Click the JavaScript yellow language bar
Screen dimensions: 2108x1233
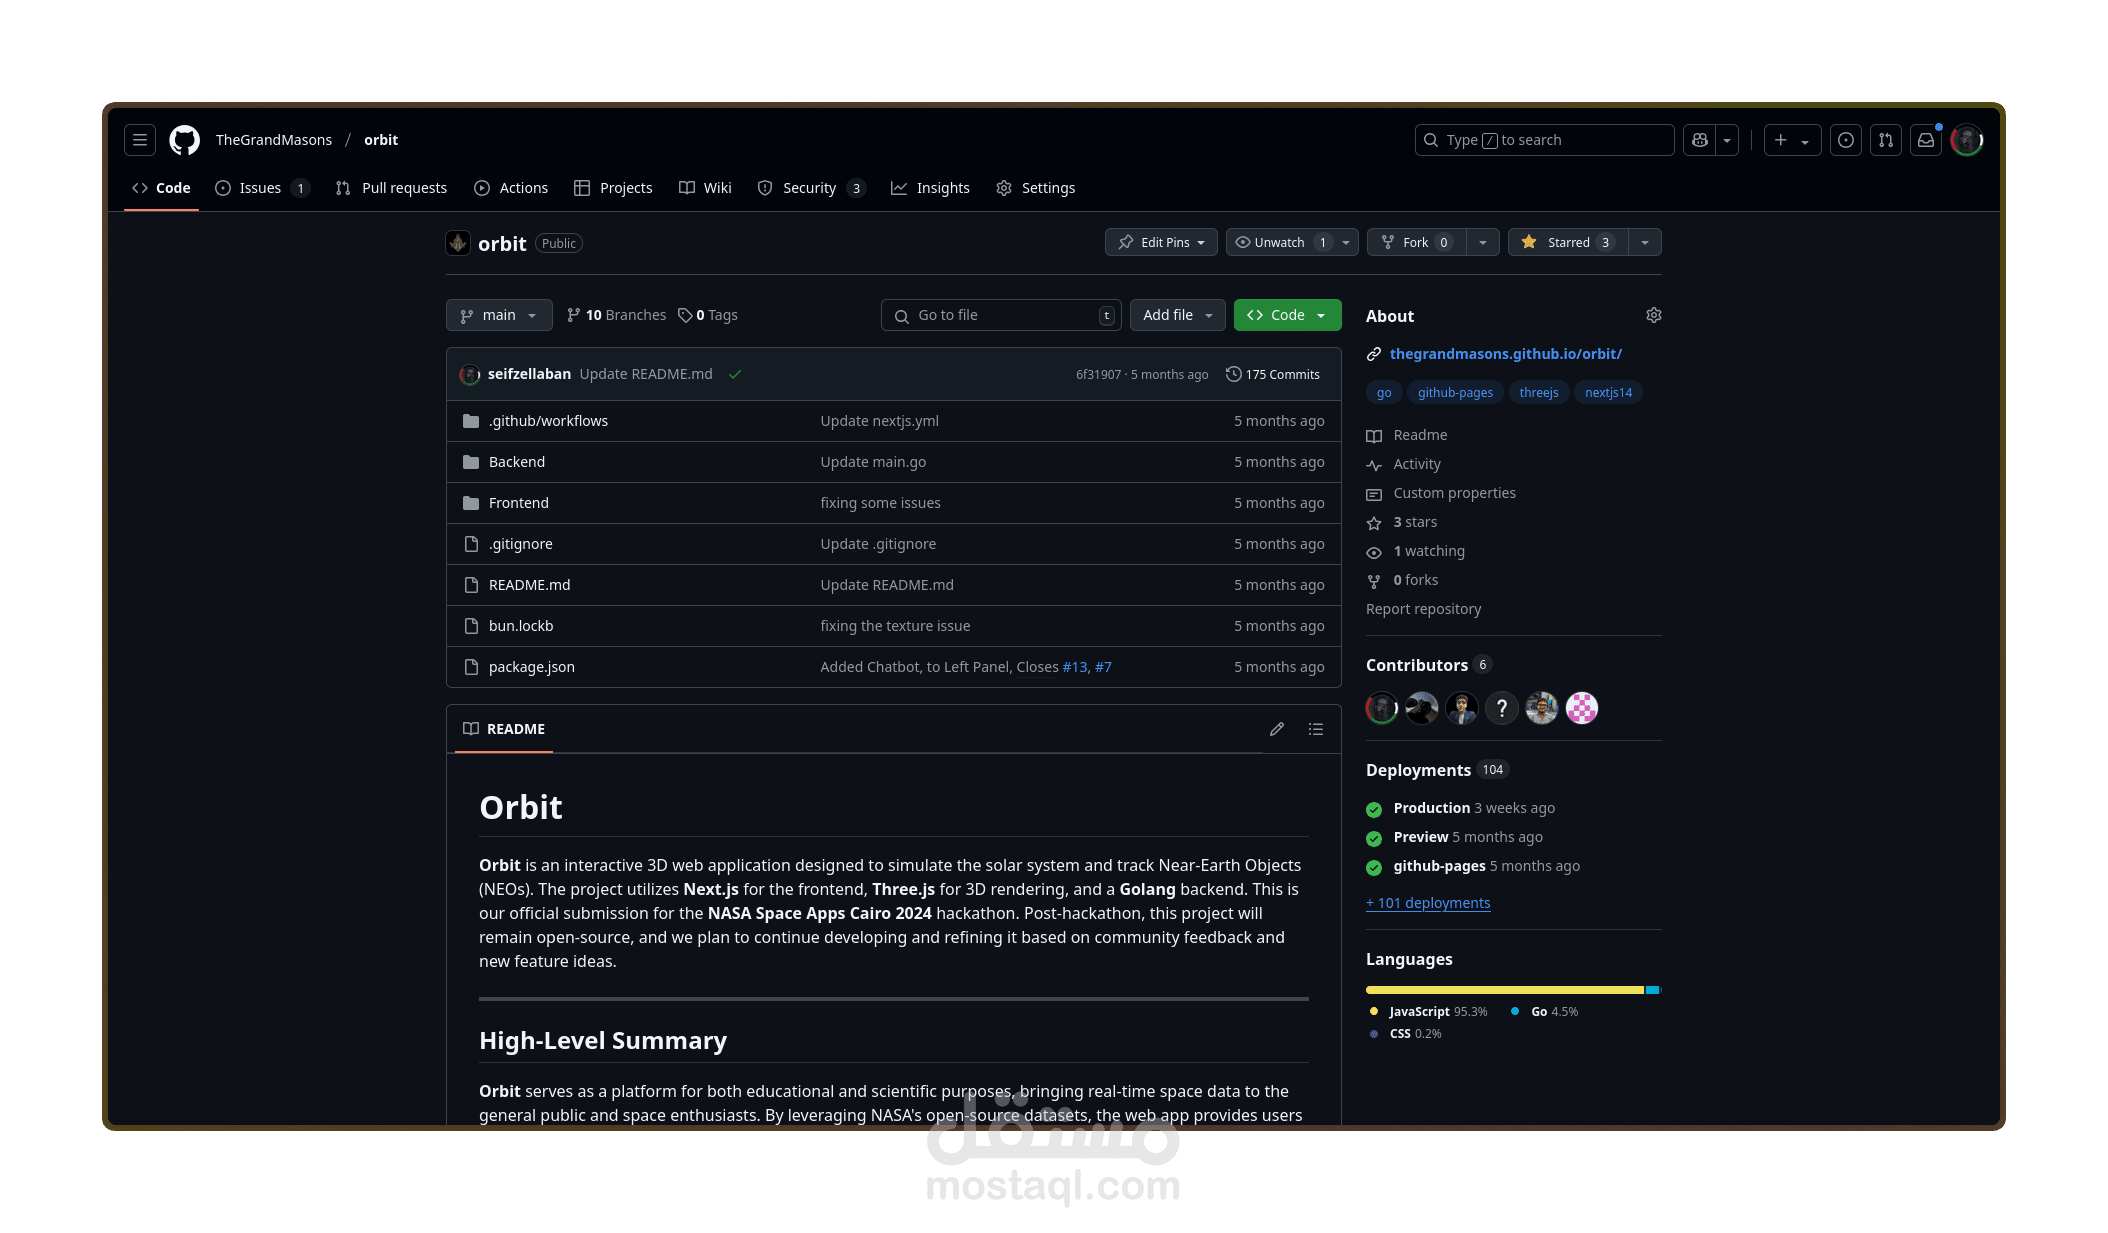[x=1505, y=990]
